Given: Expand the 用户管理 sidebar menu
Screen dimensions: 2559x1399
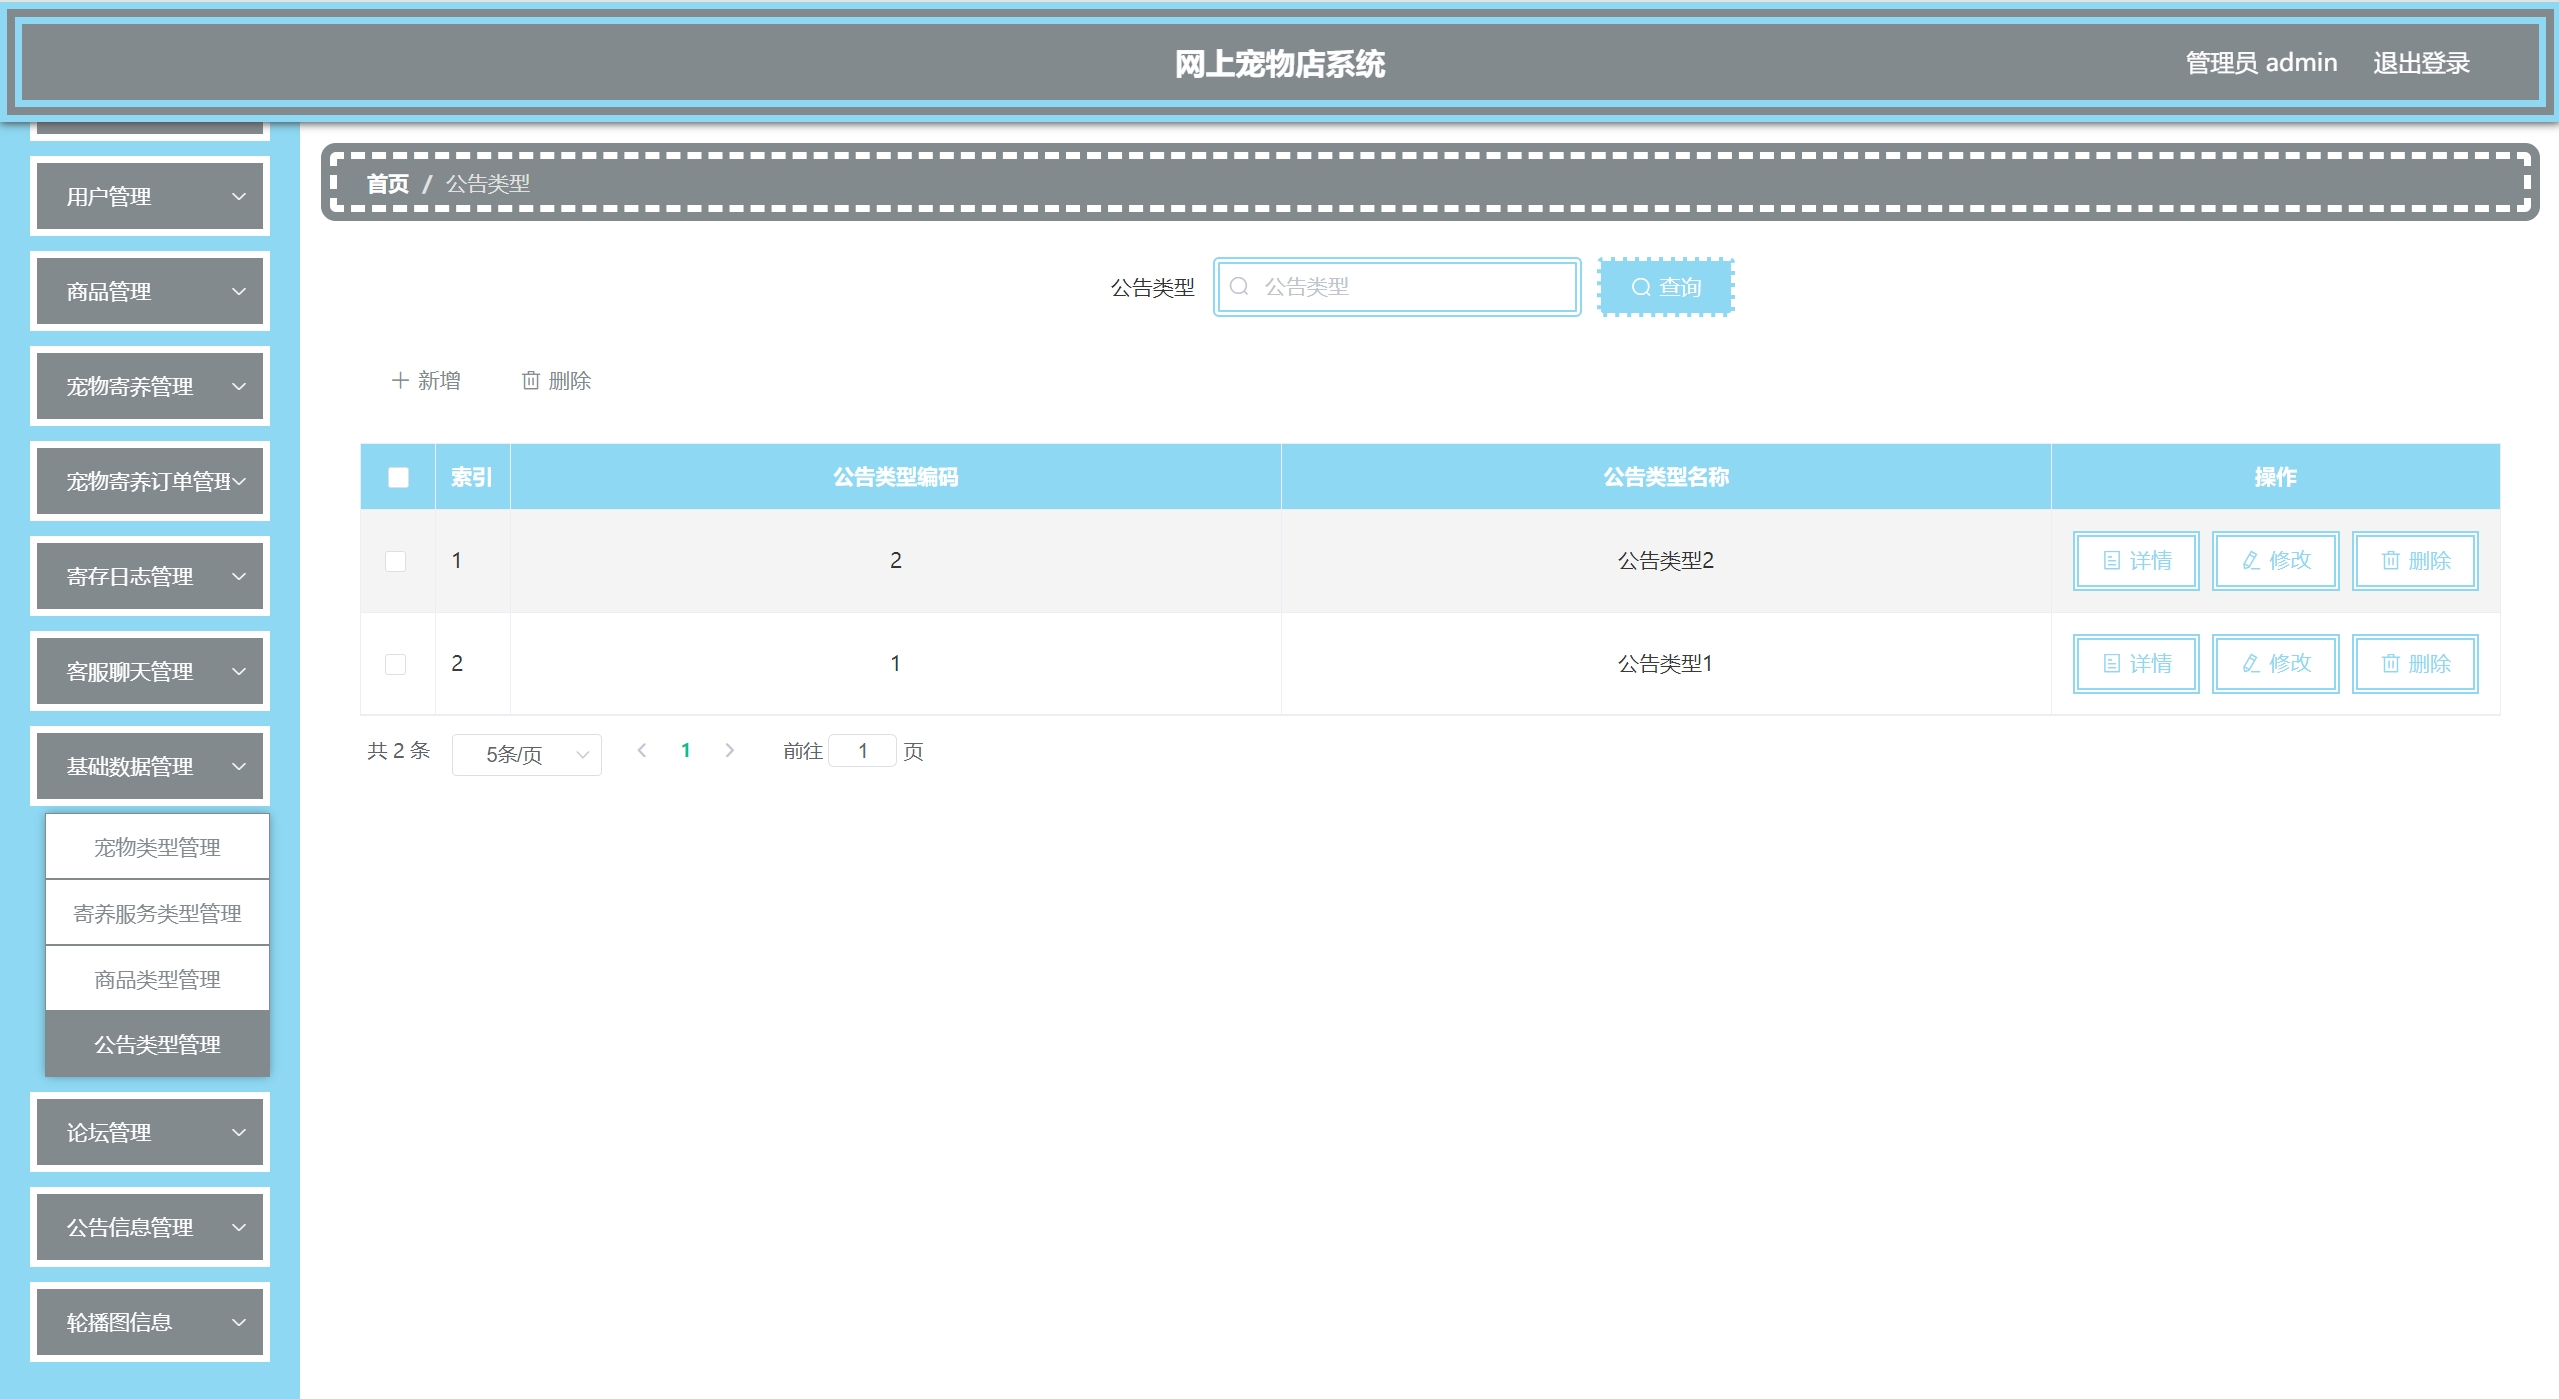Looking at the screenshot, I should tap(150, 197).
